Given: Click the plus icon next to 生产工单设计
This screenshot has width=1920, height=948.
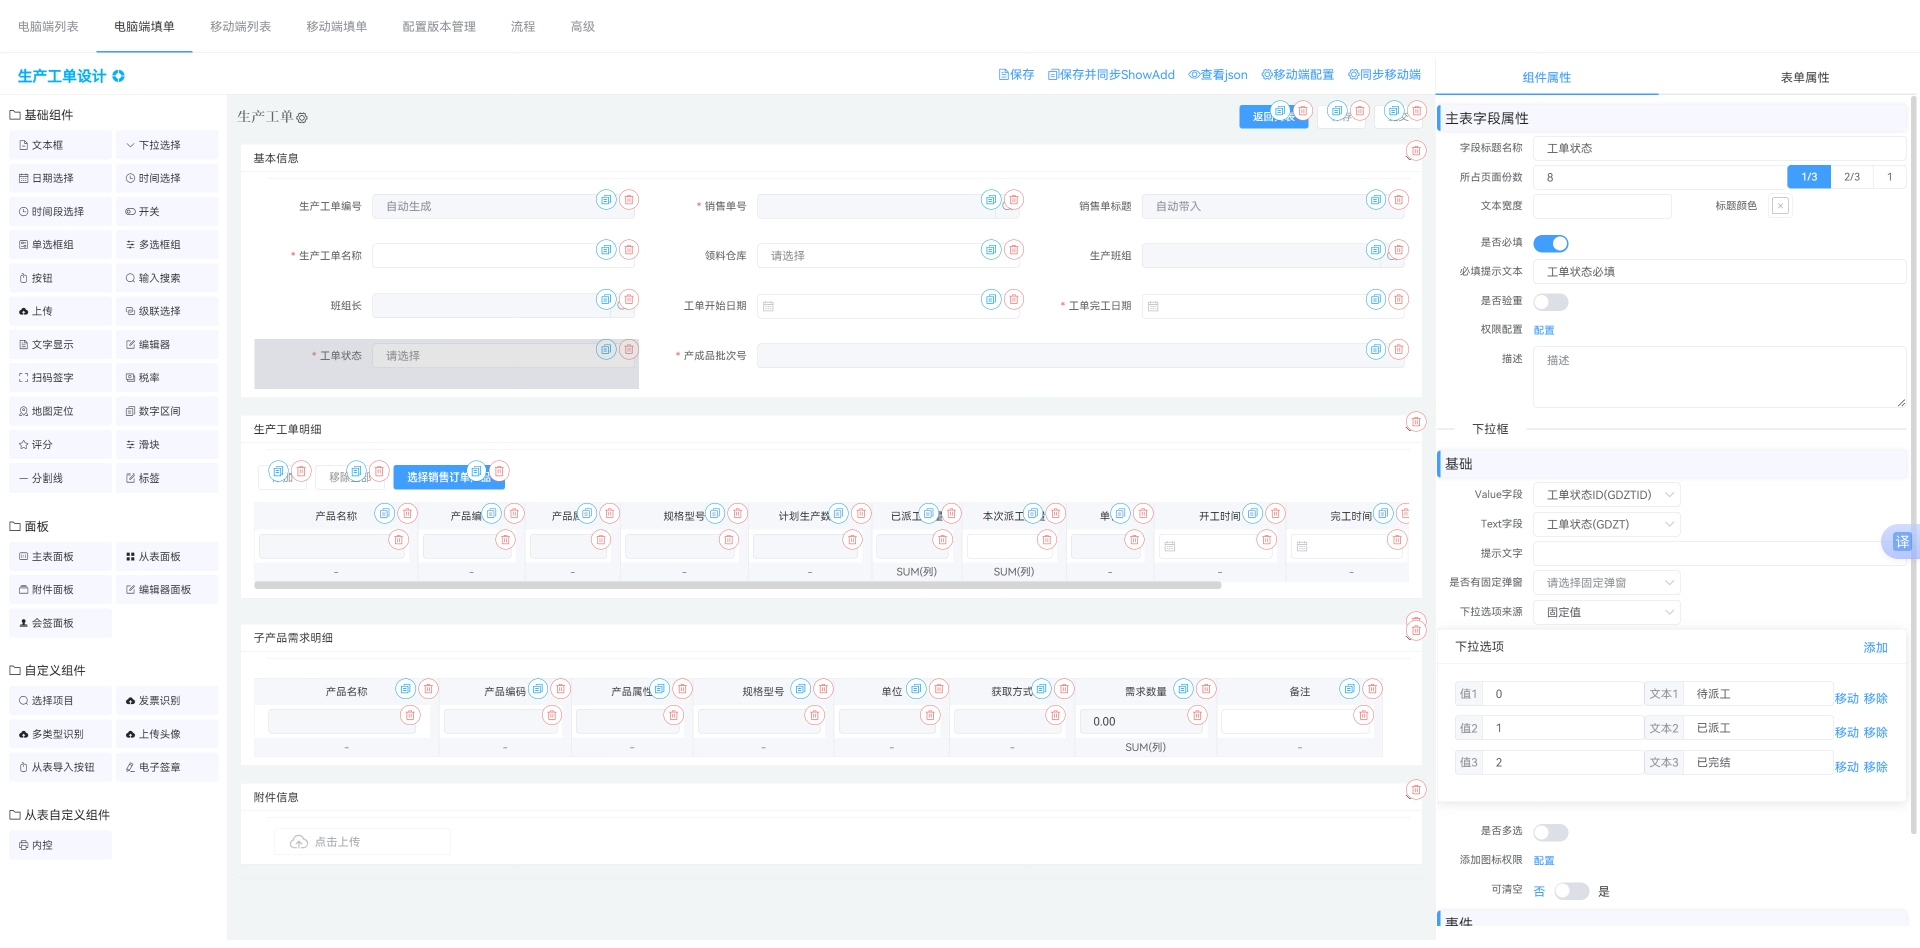Looking at the screenshot, I should coord(118,76).
